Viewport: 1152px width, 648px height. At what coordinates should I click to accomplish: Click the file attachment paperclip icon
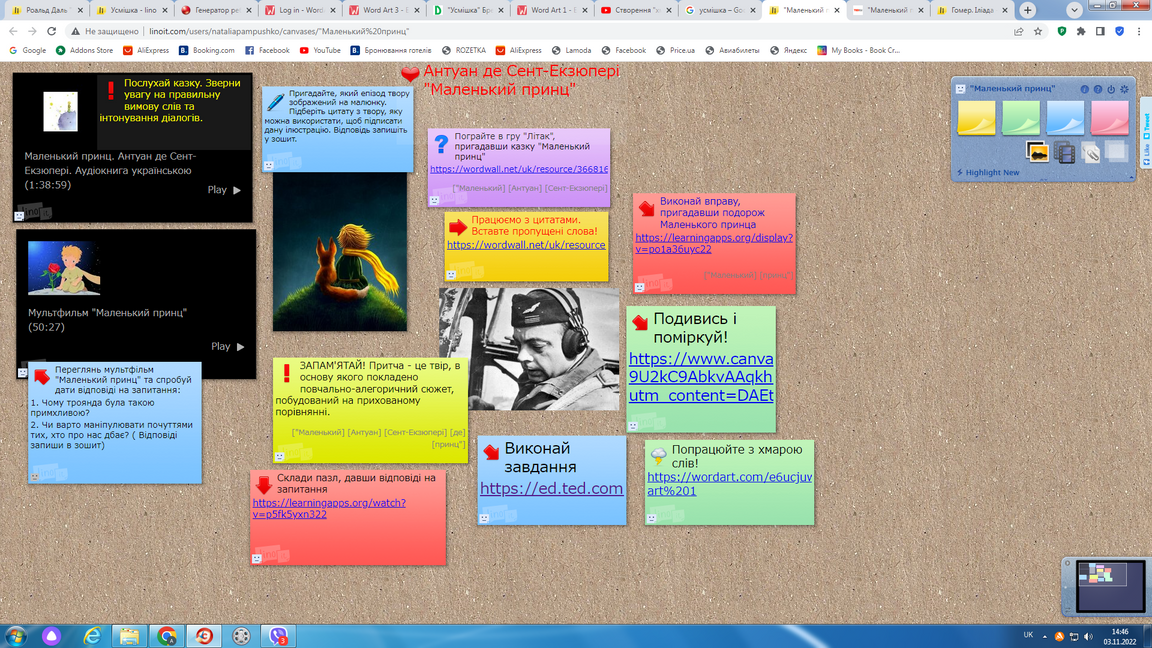point(1090,152)
